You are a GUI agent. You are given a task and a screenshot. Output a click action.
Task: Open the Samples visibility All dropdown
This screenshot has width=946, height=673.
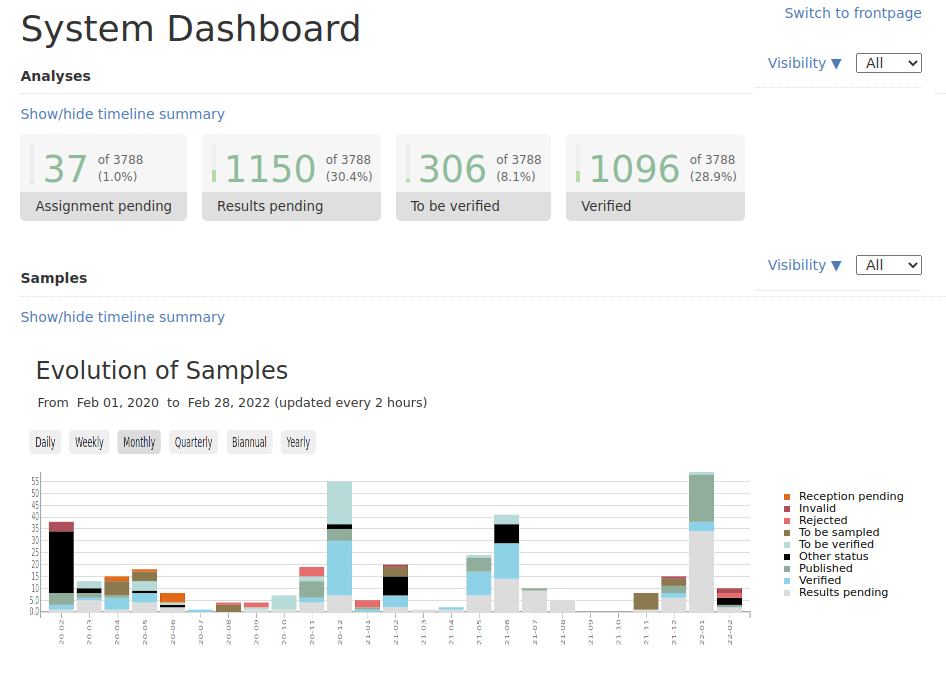tap(888, 265)
